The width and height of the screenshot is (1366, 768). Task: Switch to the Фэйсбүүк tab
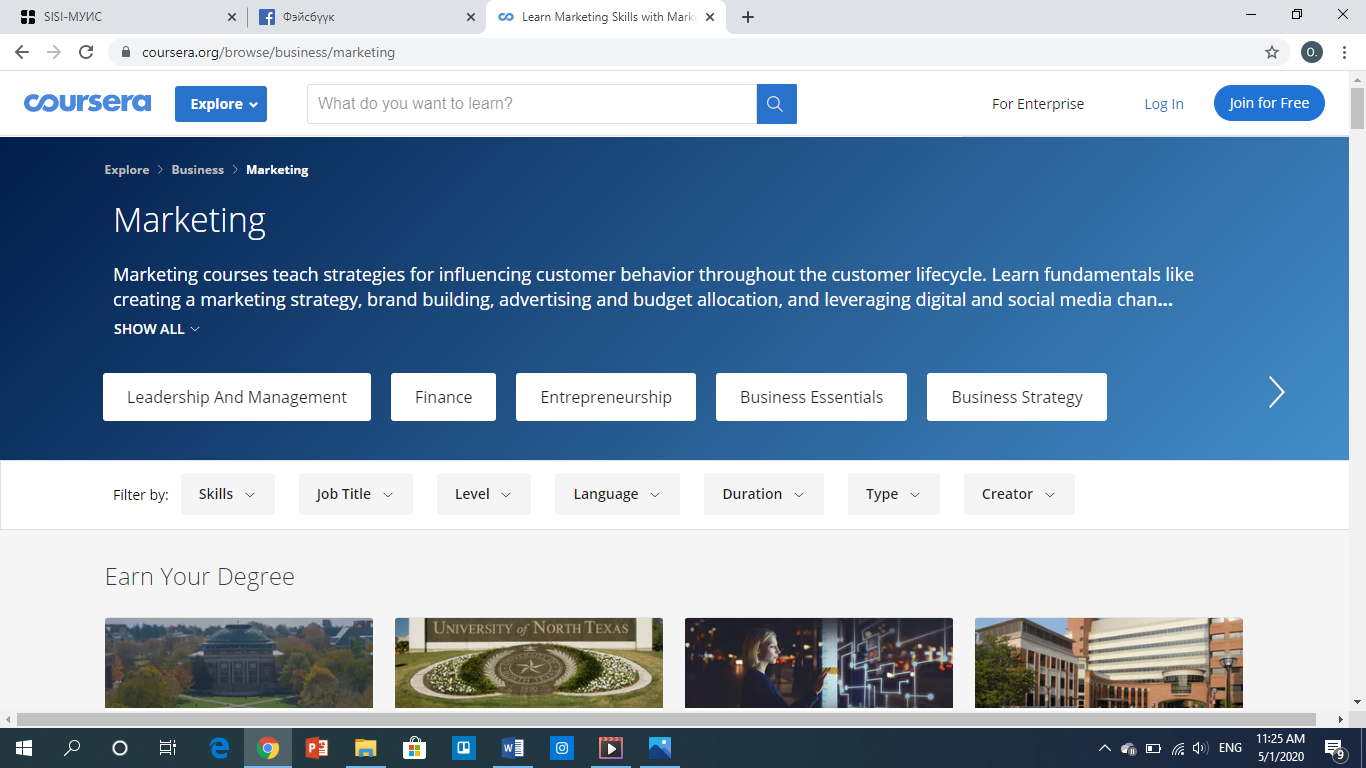pyautogui.click(x=355, y=17)
